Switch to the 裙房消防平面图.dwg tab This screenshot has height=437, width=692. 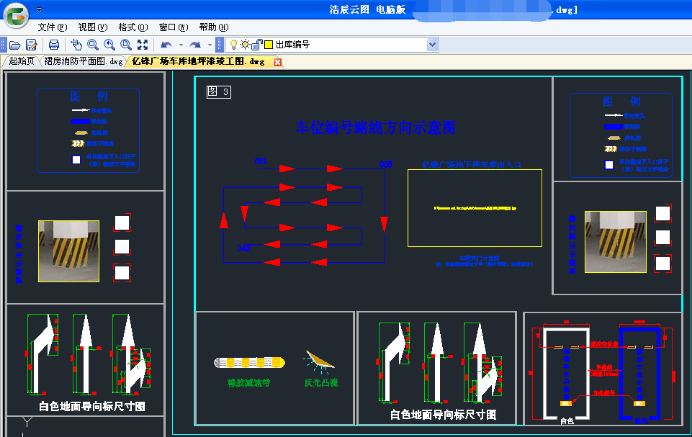coord(84,62)
